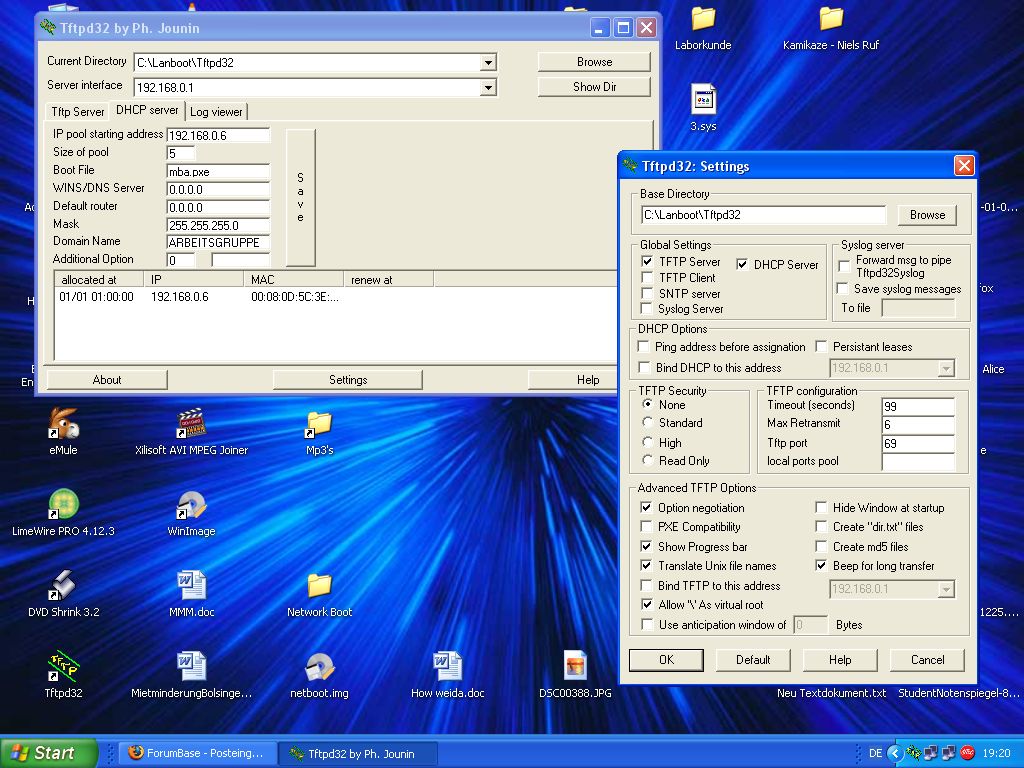Enable the Syslog Server checkbox
The width and height of the screenshot is (1024, 768).
point(647,308)
